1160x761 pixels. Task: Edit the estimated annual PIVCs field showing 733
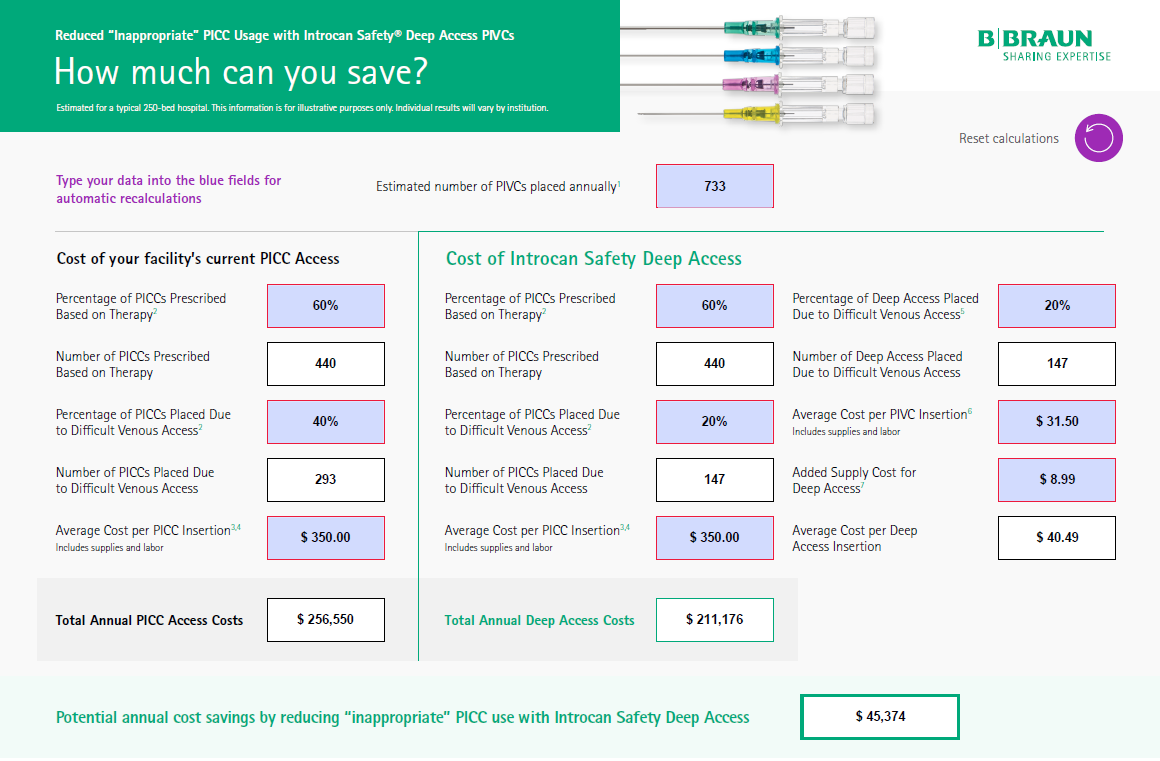click(714, 186)
